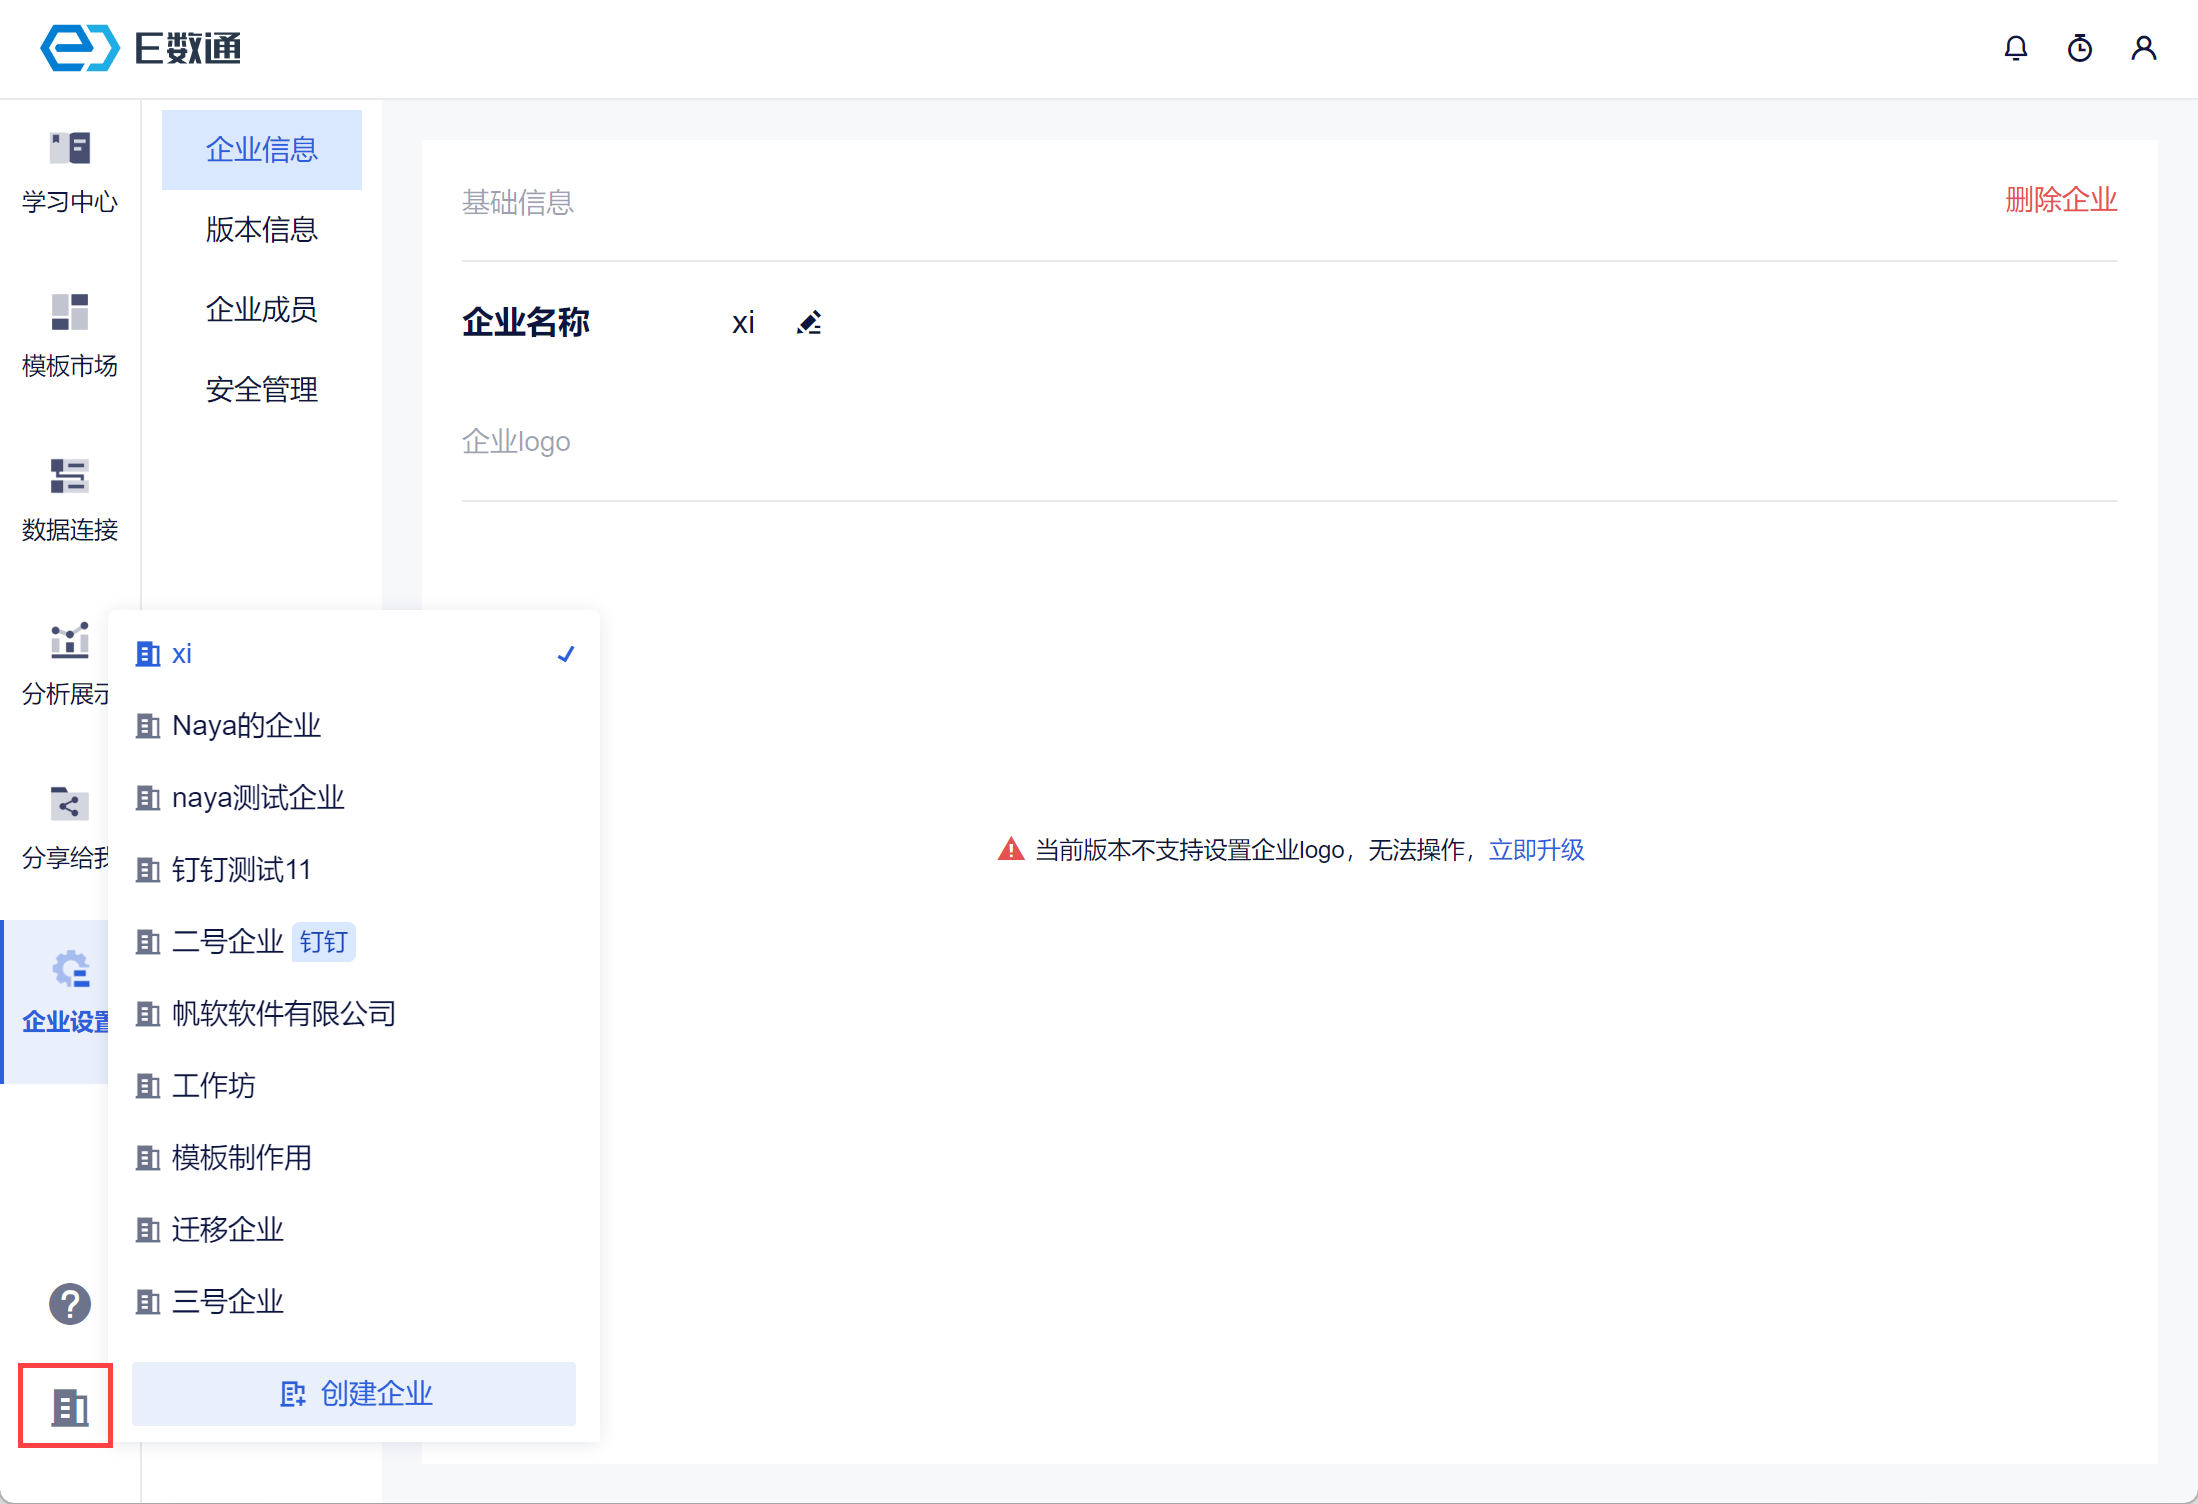Open the 安全管理 tab
Screen dimensions: 2198x1504
(262, 390)
